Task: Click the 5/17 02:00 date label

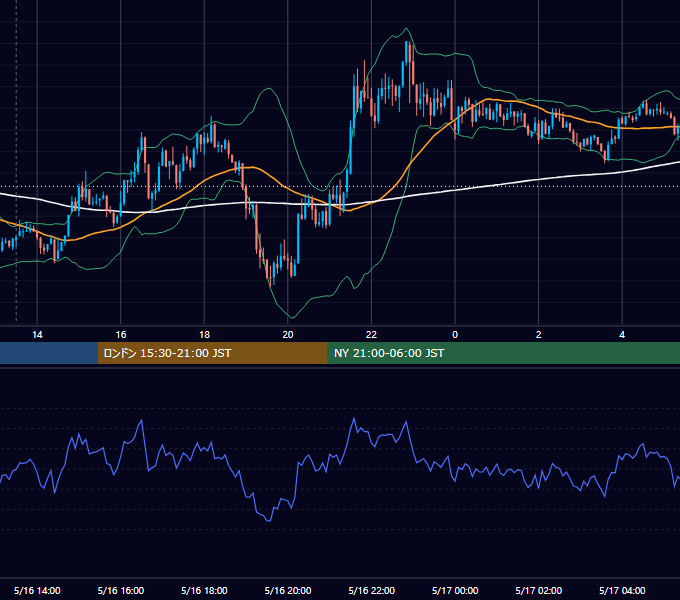Action: click(539, 590)
